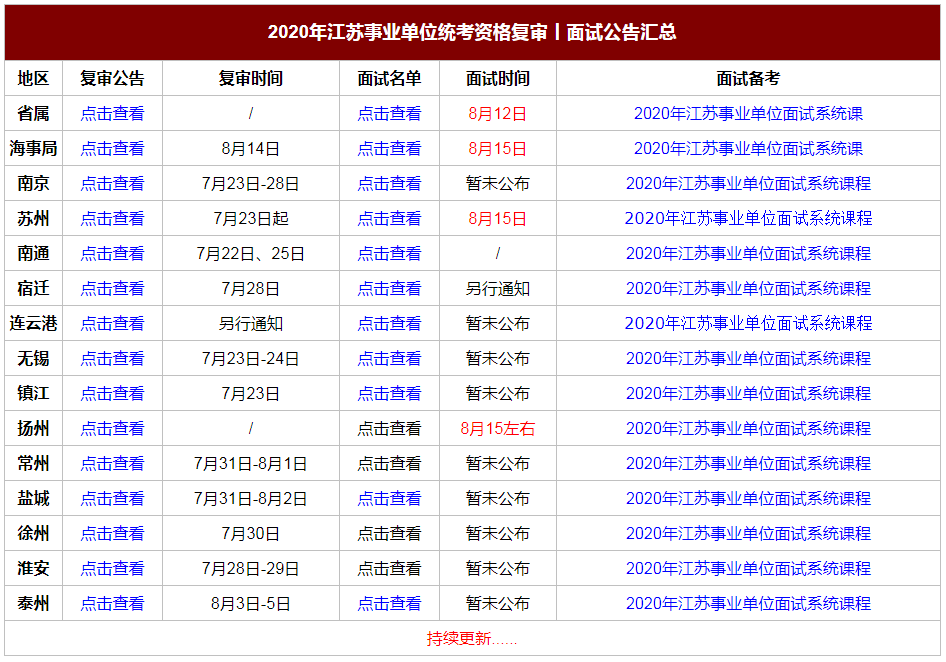This screenshot has width=946, height=662.
Task: Open 复审公告 link in the 盐城 row
Action: click(112, 498)
